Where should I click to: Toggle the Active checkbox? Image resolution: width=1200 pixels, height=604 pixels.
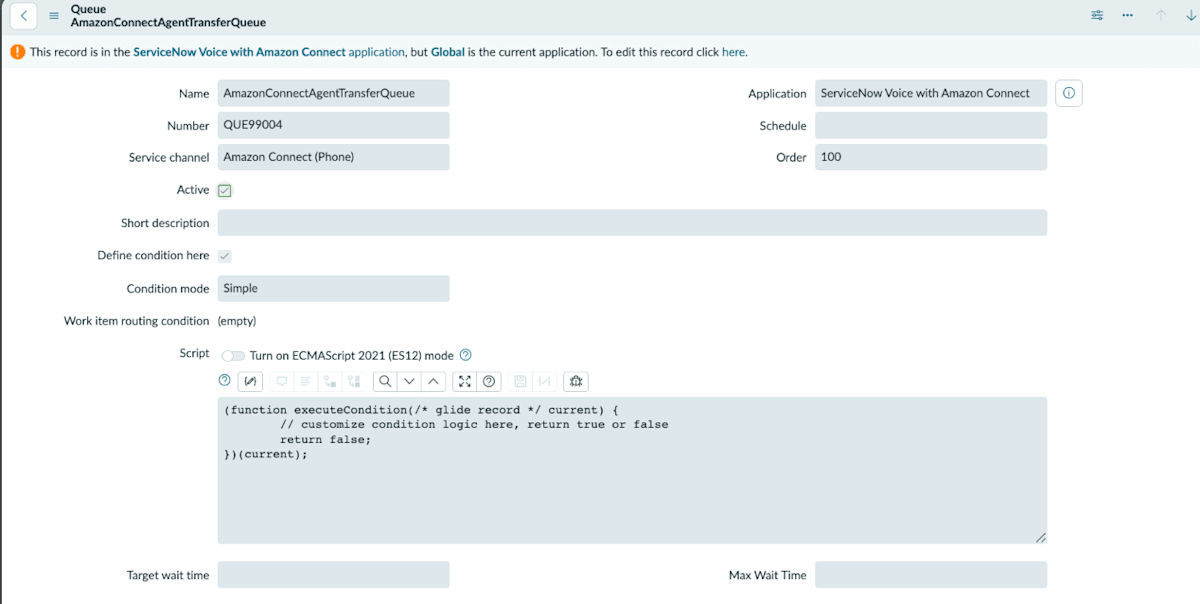click(x=225, y=190)
